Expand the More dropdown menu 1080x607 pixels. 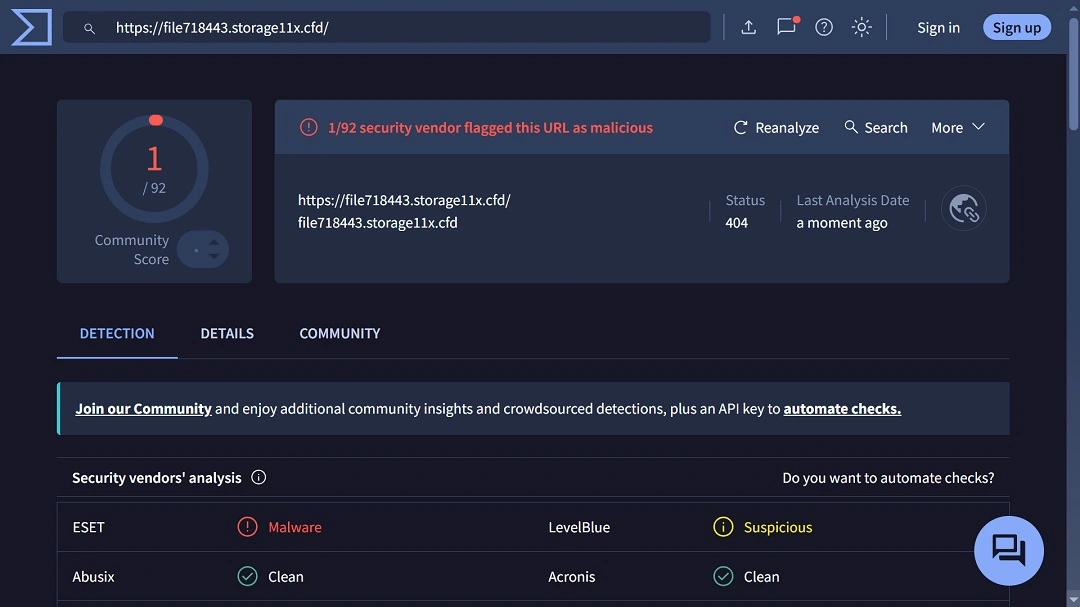[958, 127]
